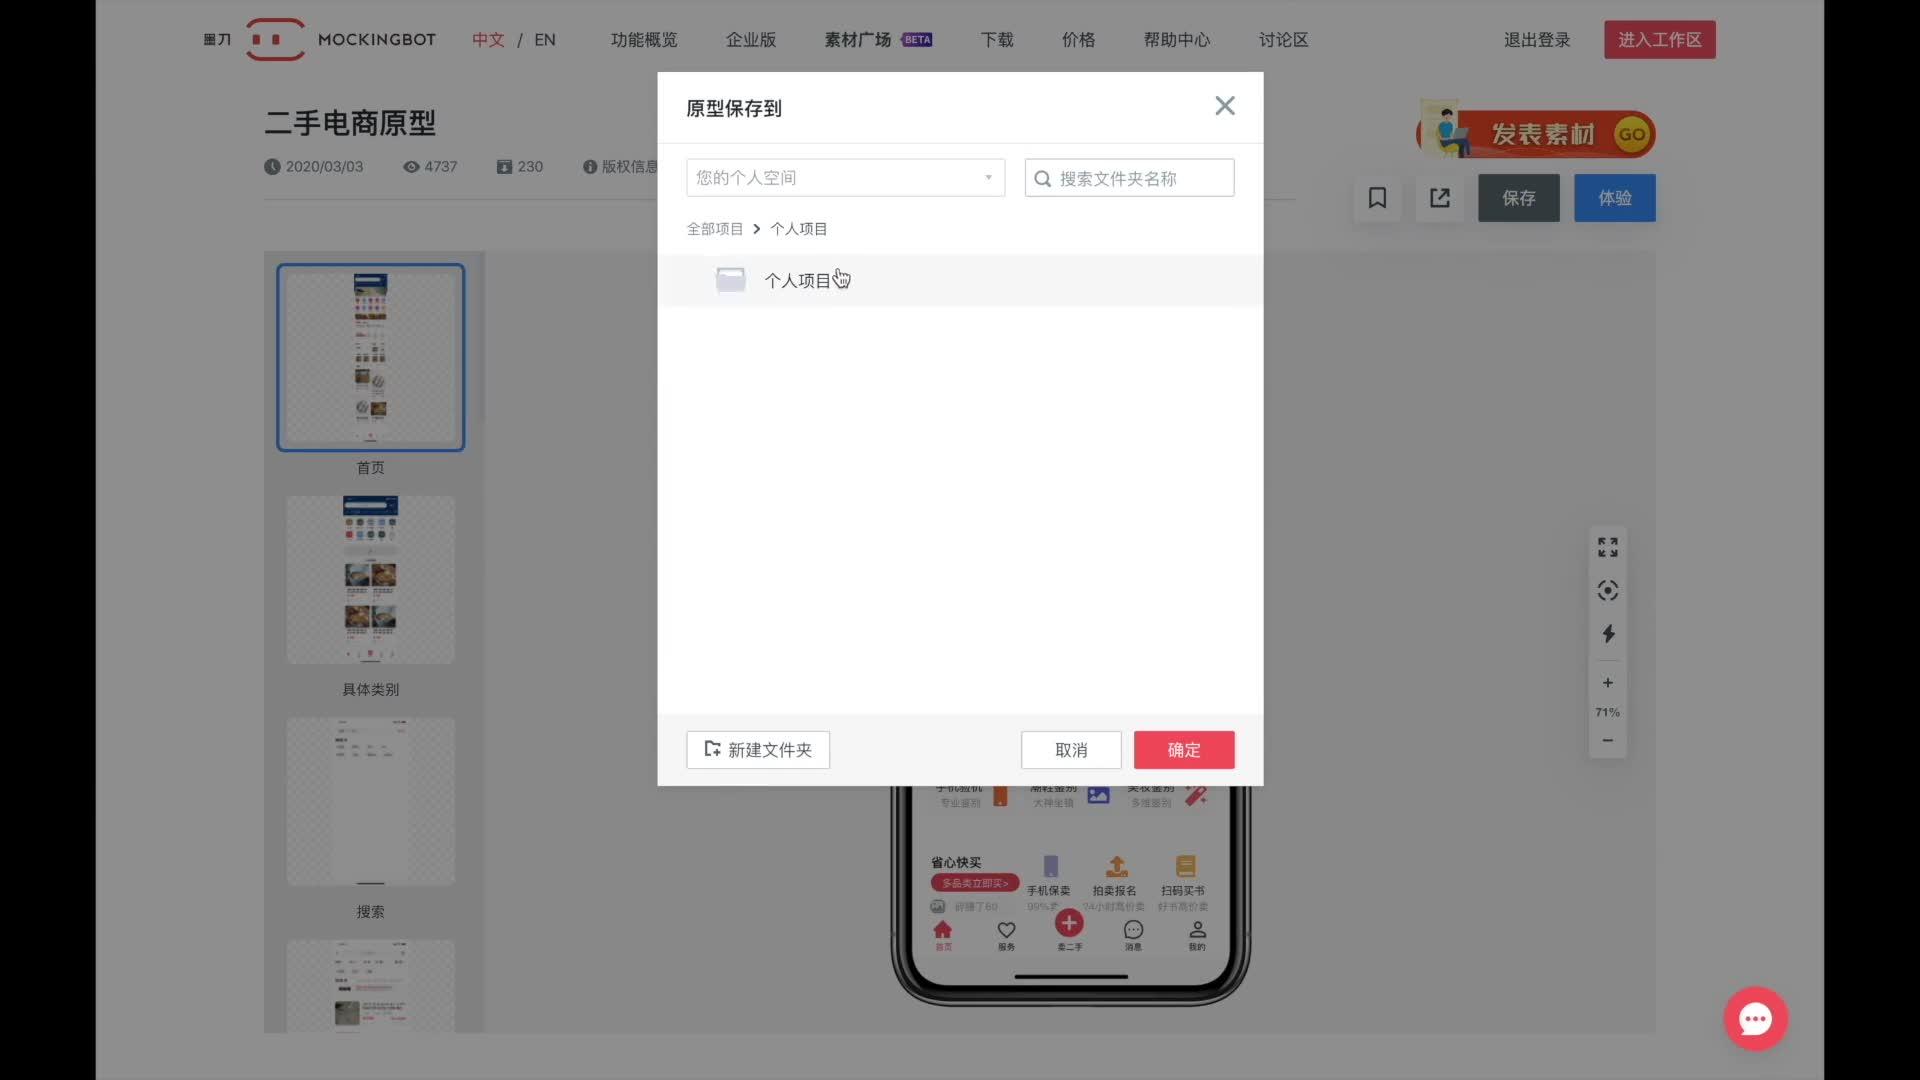This screenshot has width=1920, height=1080.
Task: Open 价格 menu item
Action: point(1078,40)
